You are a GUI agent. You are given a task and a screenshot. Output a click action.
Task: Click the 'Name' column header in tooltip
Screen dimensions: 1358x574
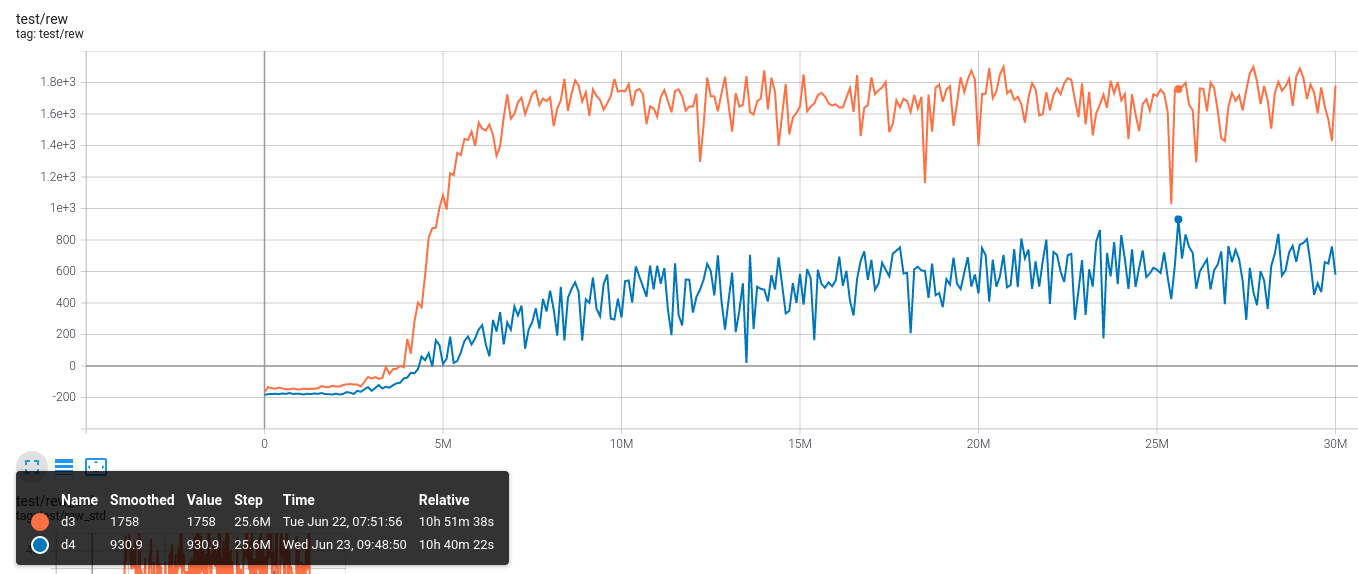coord(79,500)
